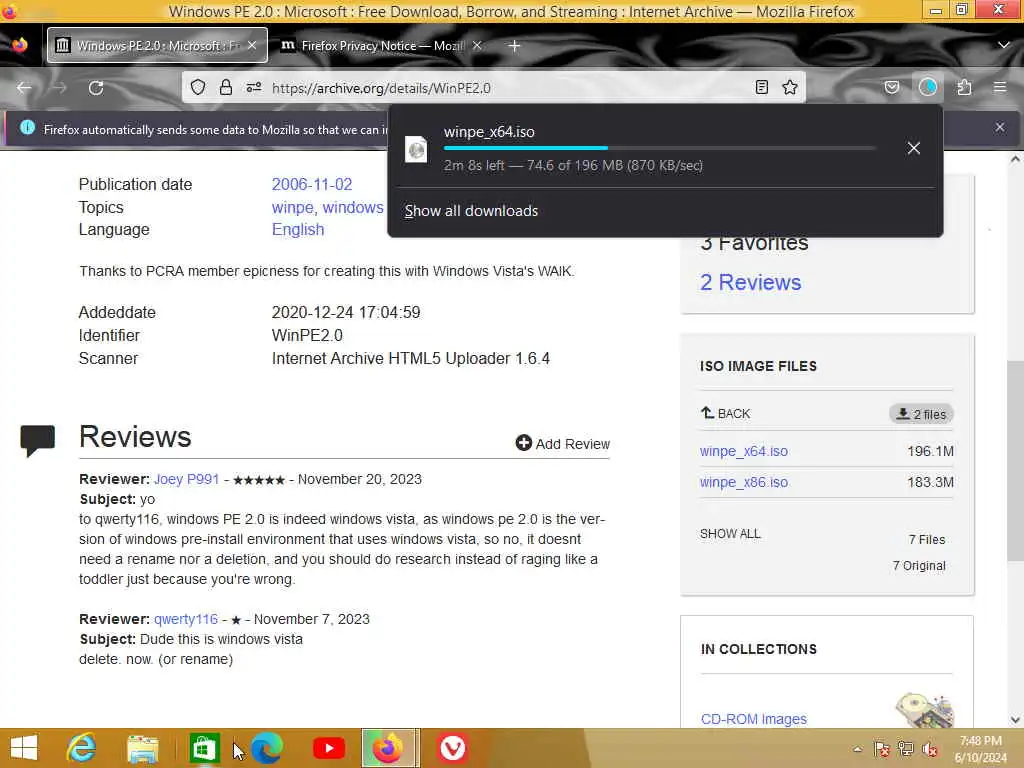Dismiss the Firefox data notification bar
Screen dimensions: 1024x768
pos(1000,127)
